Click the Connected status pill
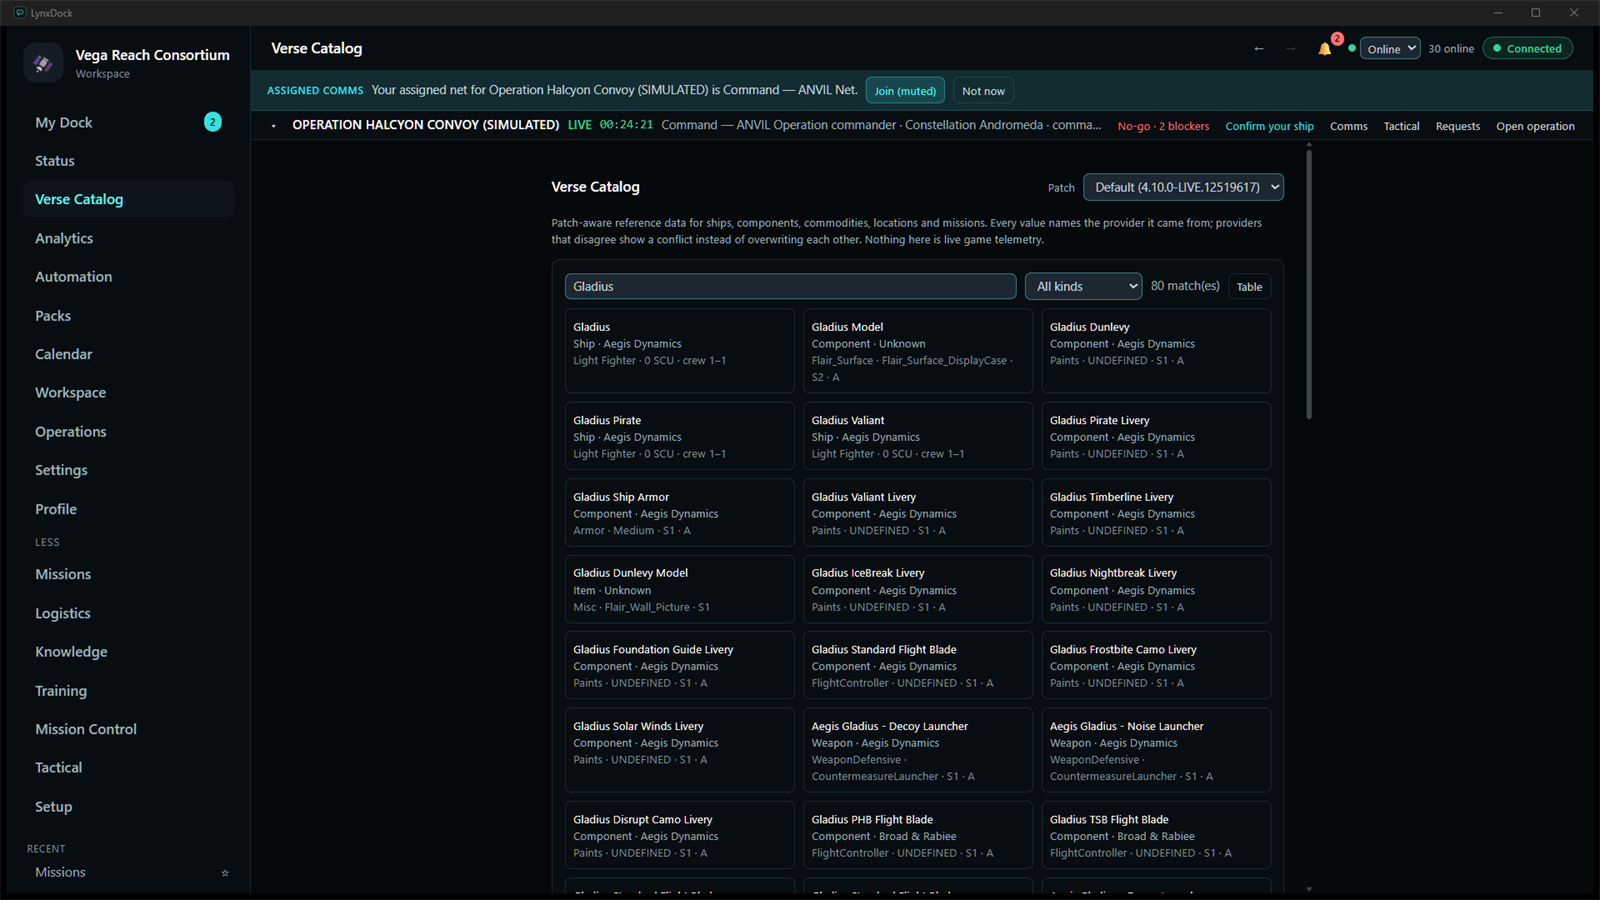Screen dimensions: 1600x900 [x=1527, y=49]
